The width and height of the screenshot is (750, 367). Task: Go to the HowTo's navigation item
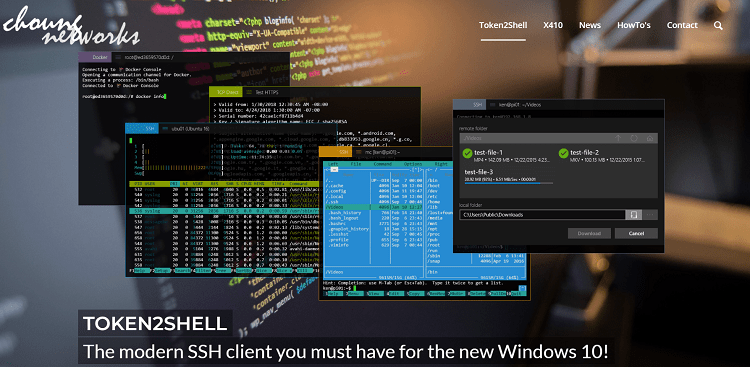pos(634,25)
